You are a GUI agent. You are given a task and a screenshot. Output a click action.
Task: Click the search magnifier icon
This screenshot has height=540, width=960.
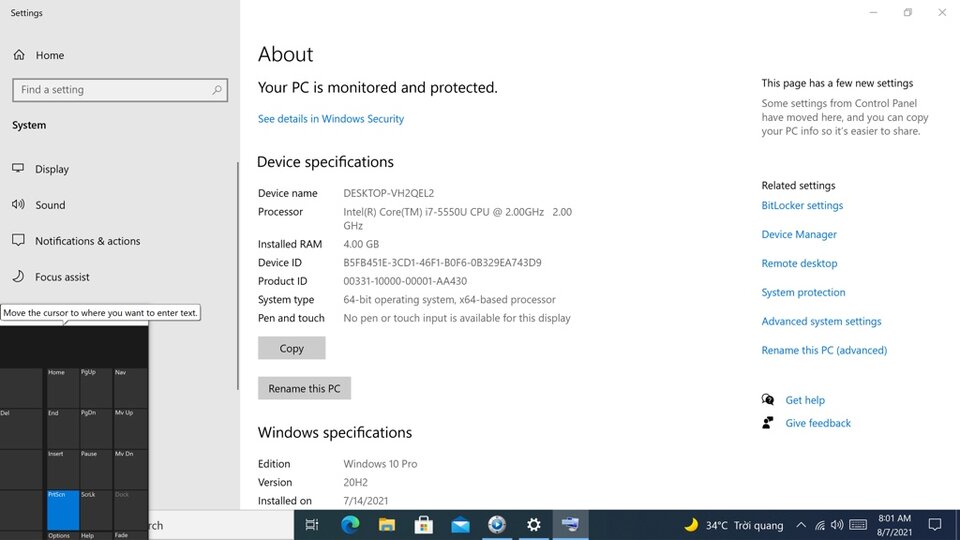(x=217, y=90)
